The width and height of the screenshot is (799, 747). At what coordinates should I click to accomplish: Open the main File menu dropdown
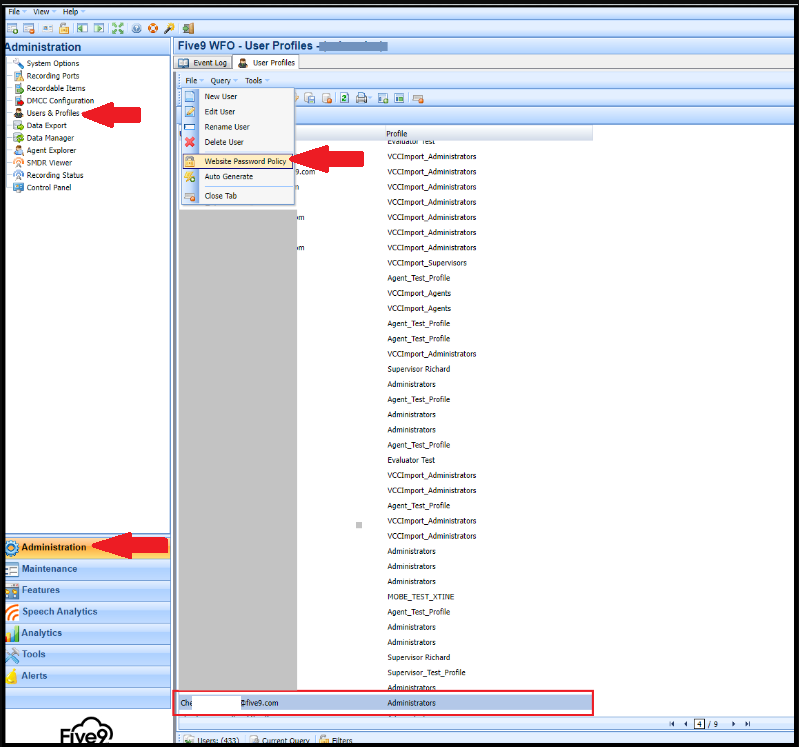[17, 11]
